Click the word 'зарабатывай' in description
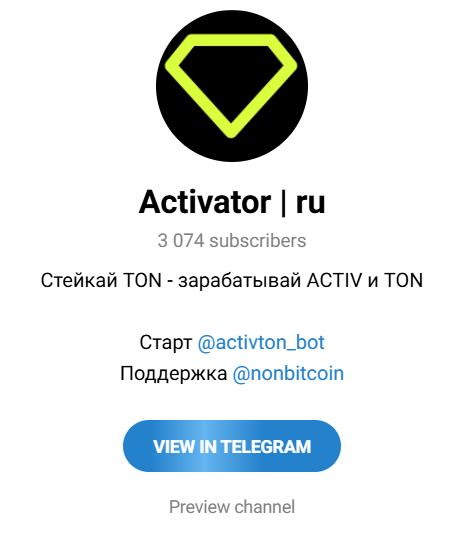Screen dimensions: 462x533 [x=240, y=281]
